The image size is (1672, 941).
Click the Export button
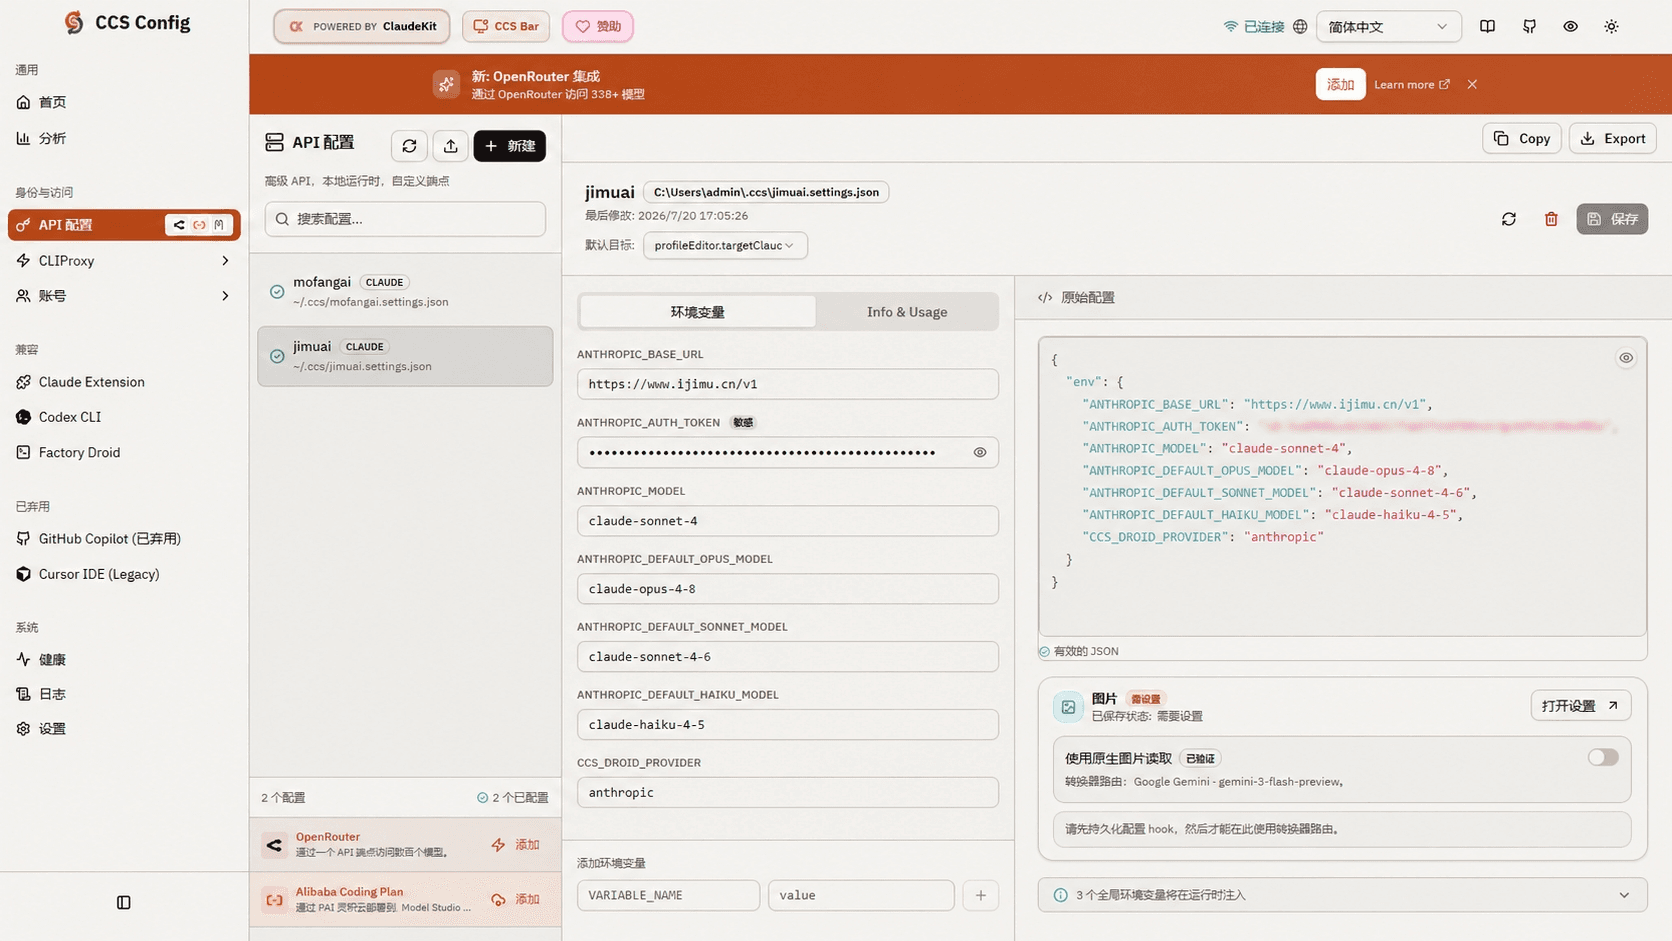tap(1613, 139)
